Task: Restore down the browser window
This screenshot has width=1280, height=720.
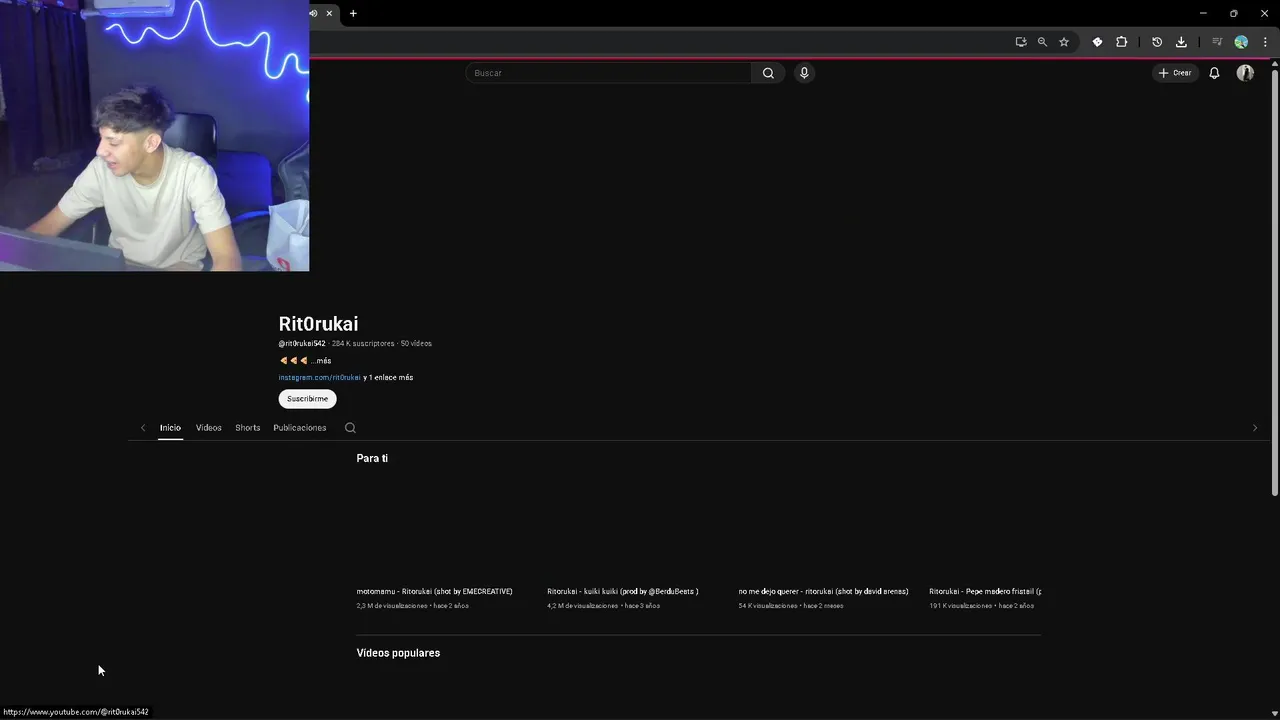Action: point(1233,13)
